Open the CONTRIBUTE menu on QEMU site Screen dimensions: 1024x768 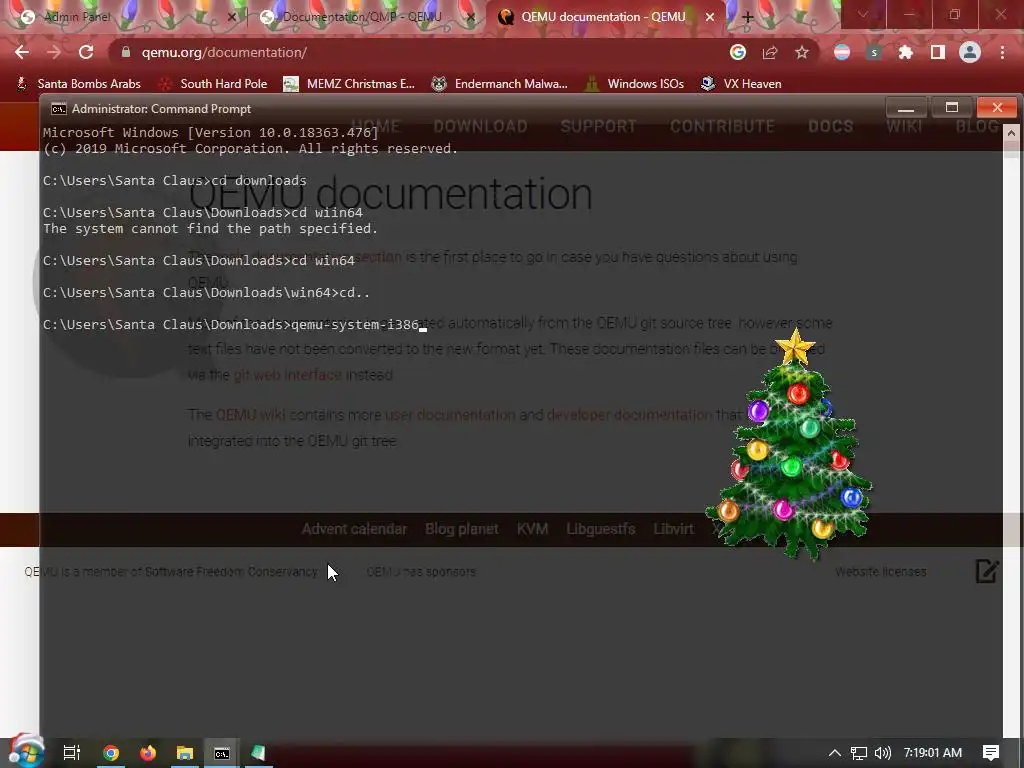coord(722,126)
